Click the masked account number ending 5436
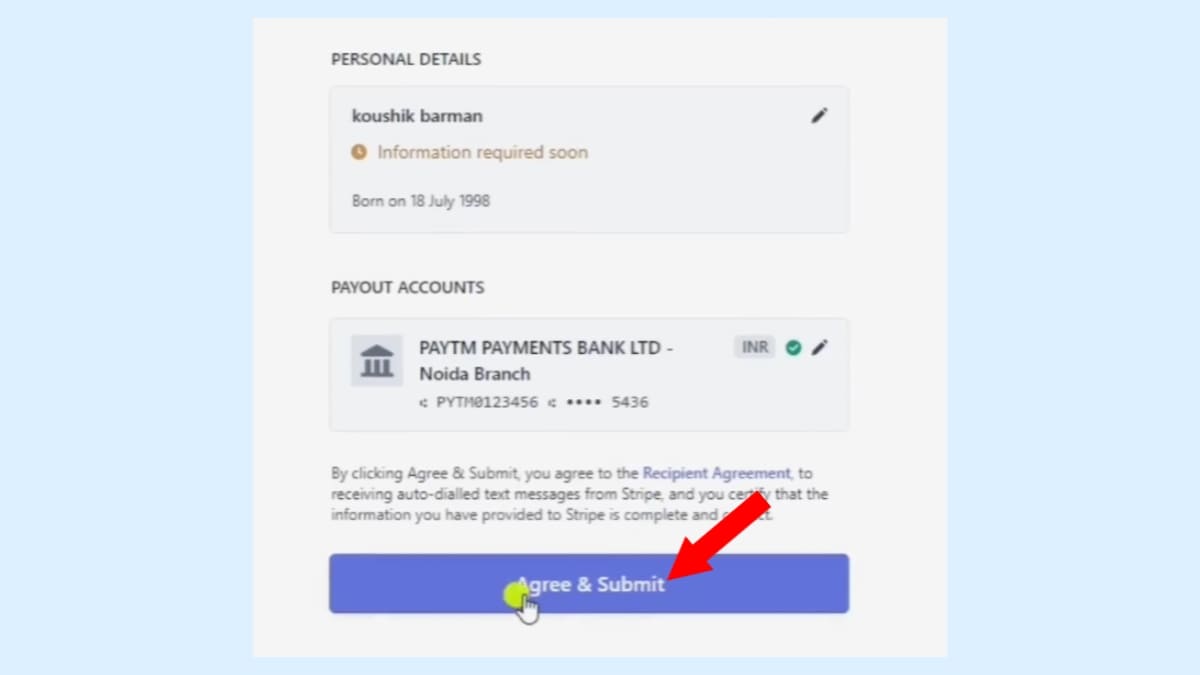Image resolution: width=1200 pixels, height=675 pixels. (x=607, y=403)
